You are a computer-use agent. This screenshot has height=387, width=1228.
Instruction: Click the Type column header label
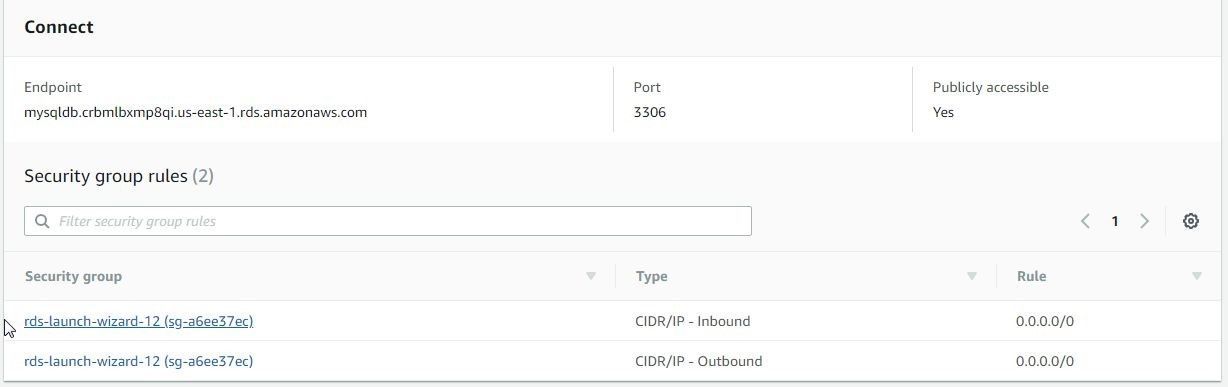click(651, 276)
